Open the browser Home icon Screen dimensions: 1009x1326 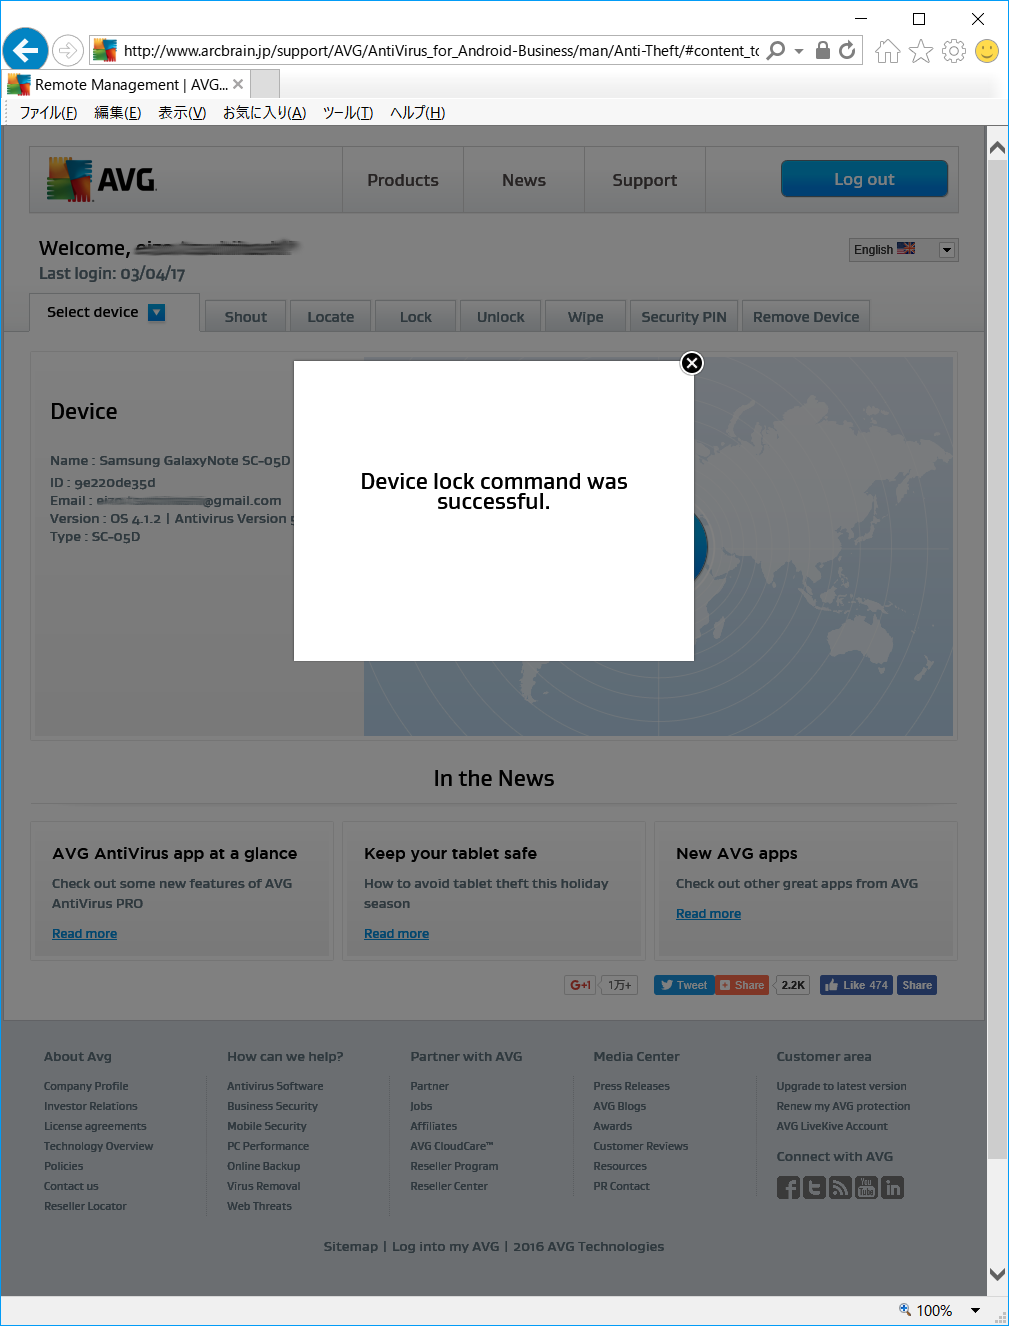coord(888,51)
